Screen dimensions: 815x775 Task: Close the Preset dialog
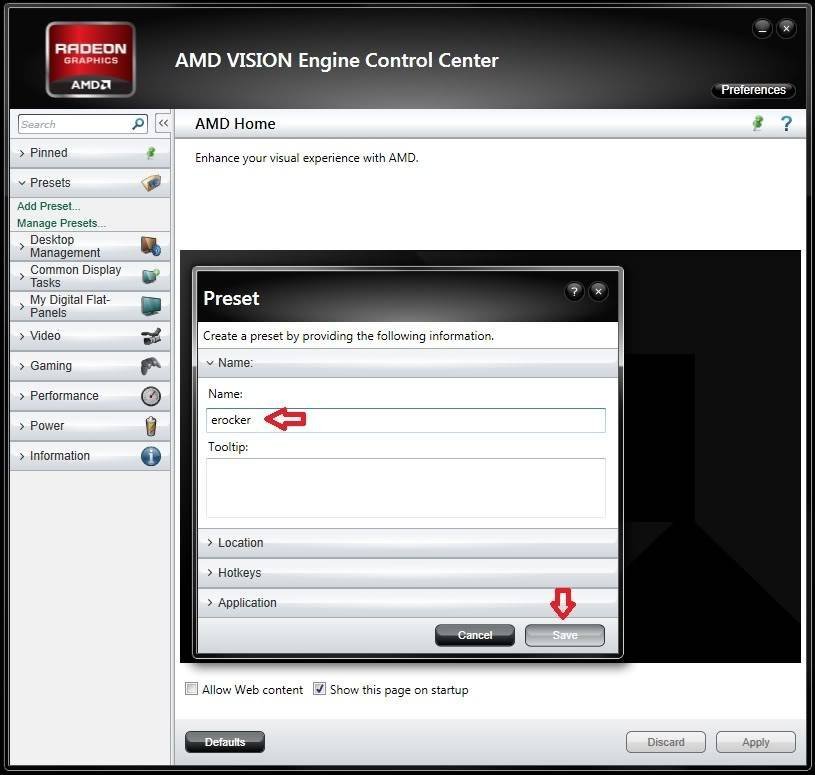tap(598, 292)
